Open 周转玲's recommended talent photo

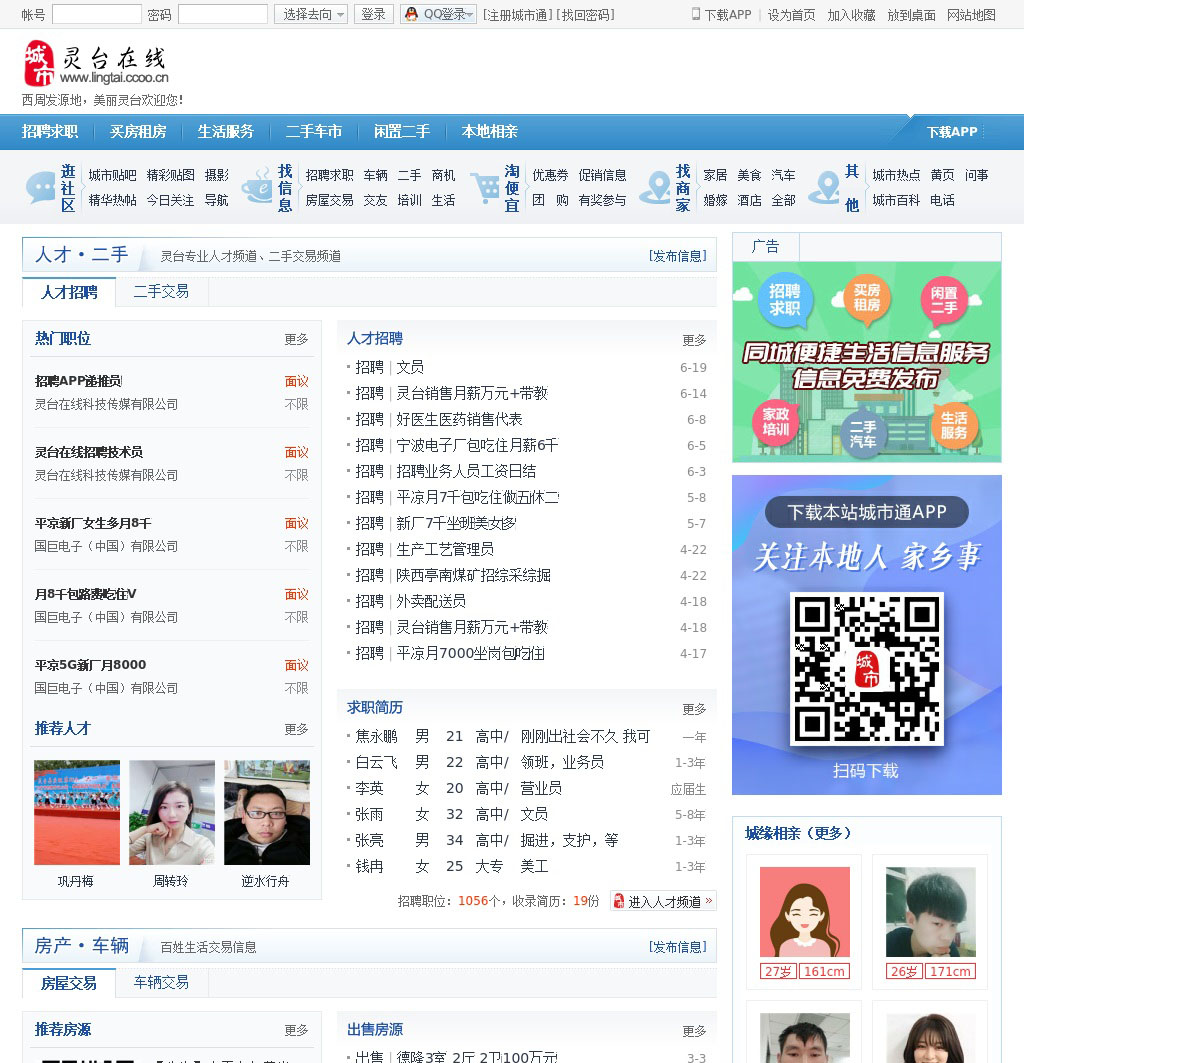coord(171,812)
